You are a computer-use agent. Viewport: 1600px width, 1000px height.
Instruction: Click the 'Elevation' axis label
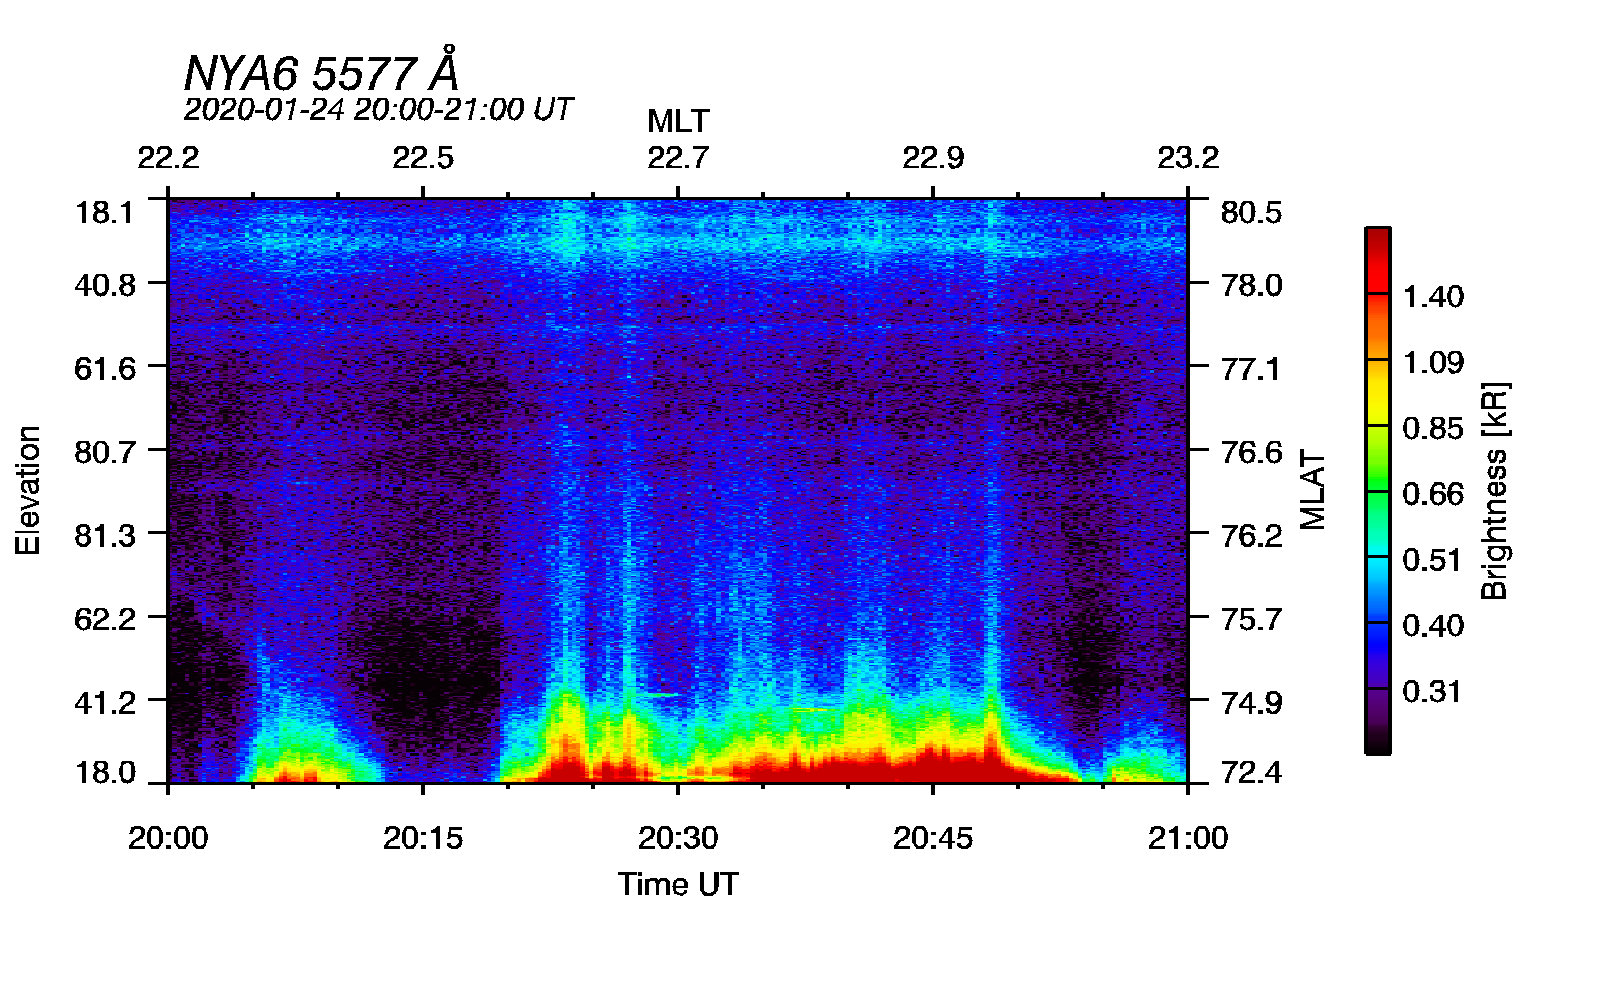[x=28, y=490]
